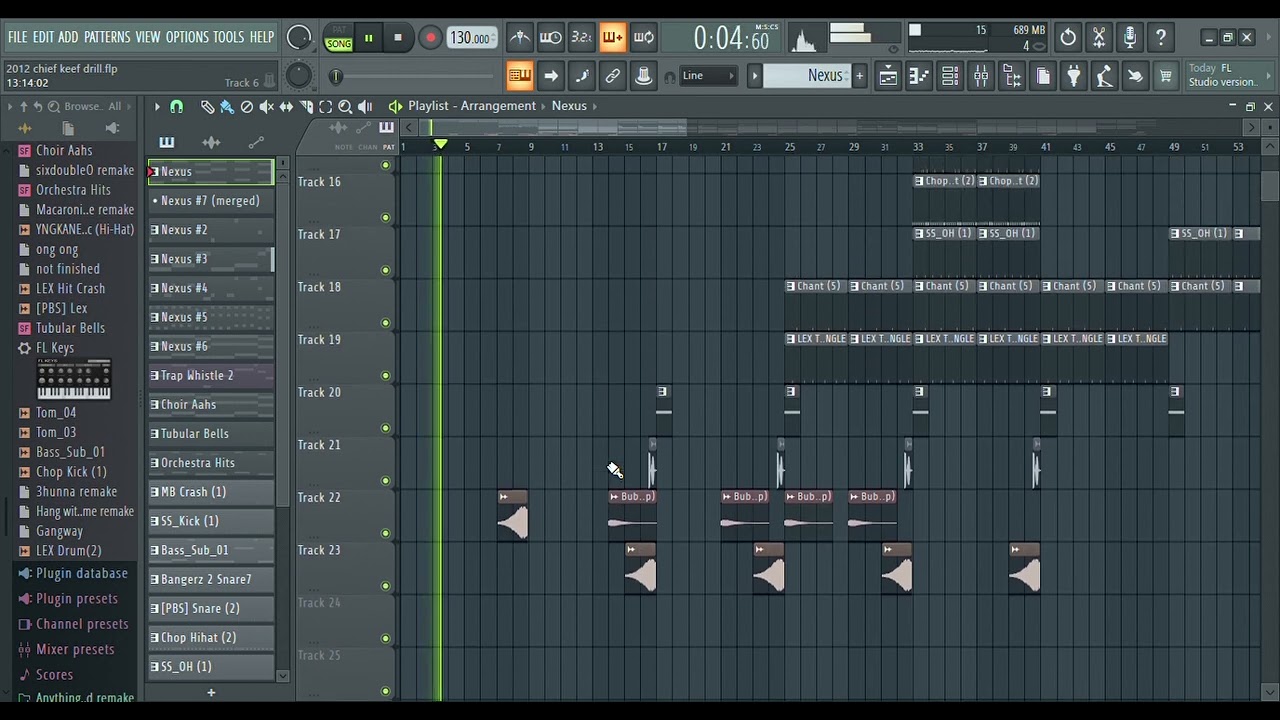Click the microphone recording icon

1130,38
